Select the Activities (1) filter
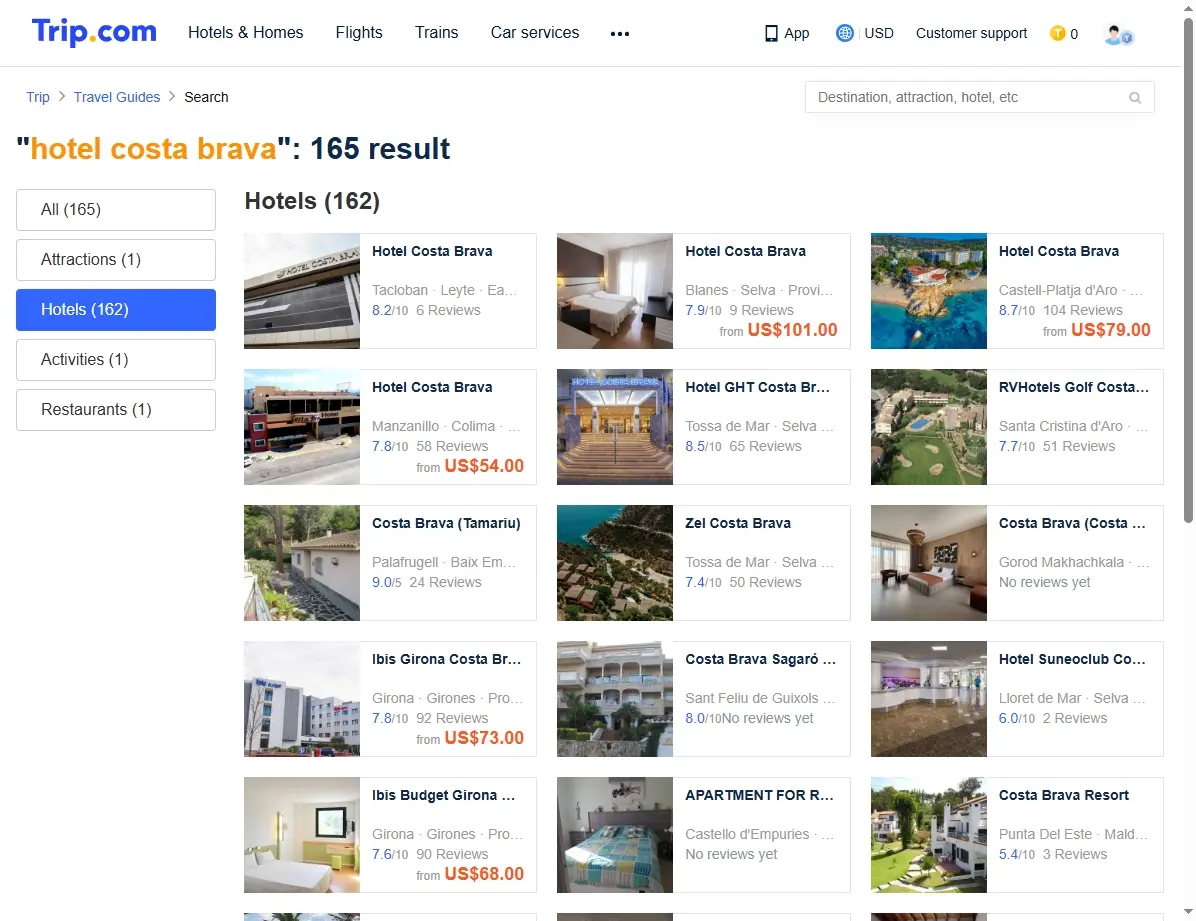The height and width of the screenshot is (921, 1196). point(116,359)
